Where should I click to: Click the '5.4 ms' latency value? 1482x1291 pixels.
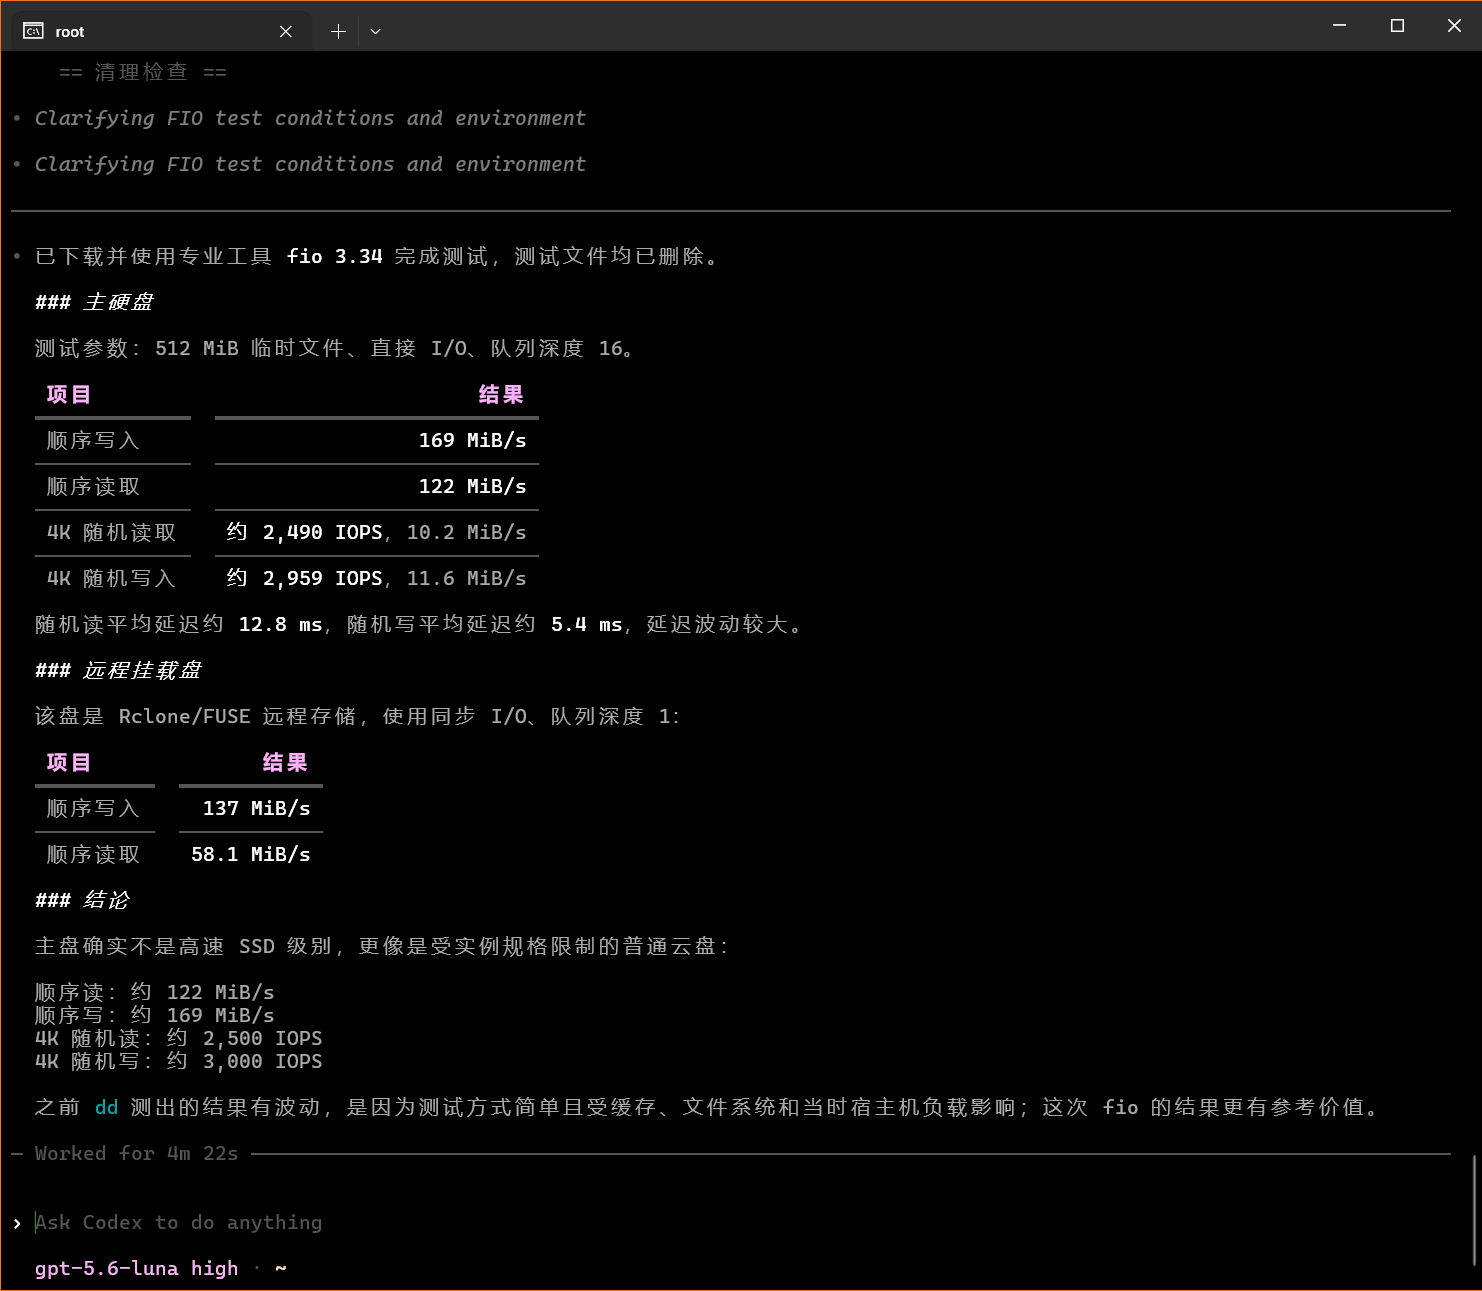pos(587,624)
